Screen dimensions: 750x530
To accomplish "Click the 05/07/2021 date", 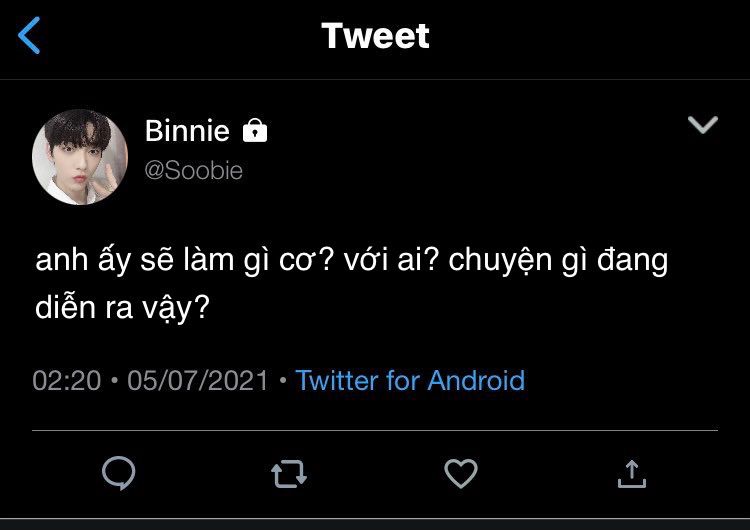I will coord(198,380).
